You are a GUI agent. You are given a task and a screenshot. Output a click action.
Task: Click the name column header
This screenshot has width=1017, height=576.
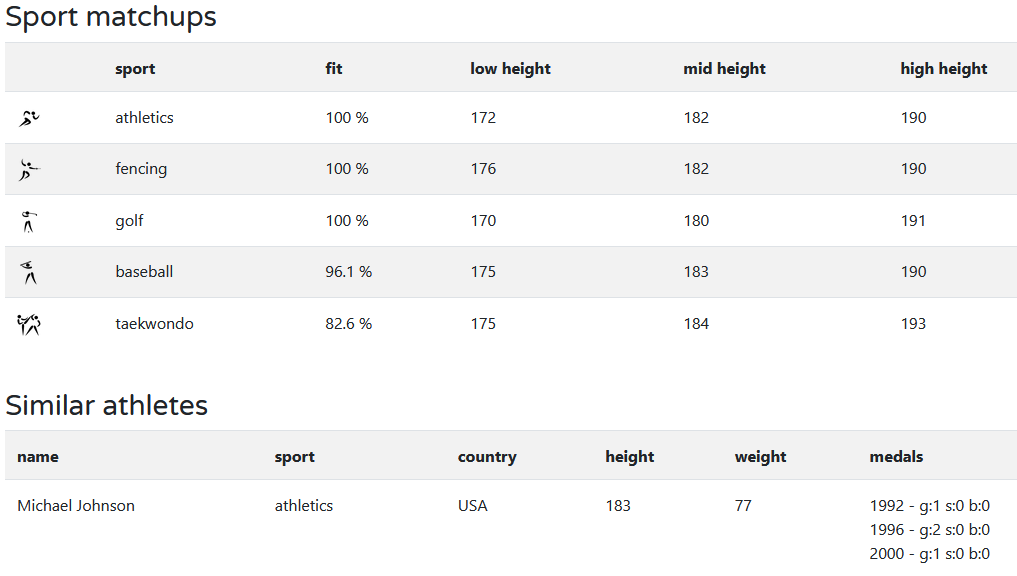38,457
